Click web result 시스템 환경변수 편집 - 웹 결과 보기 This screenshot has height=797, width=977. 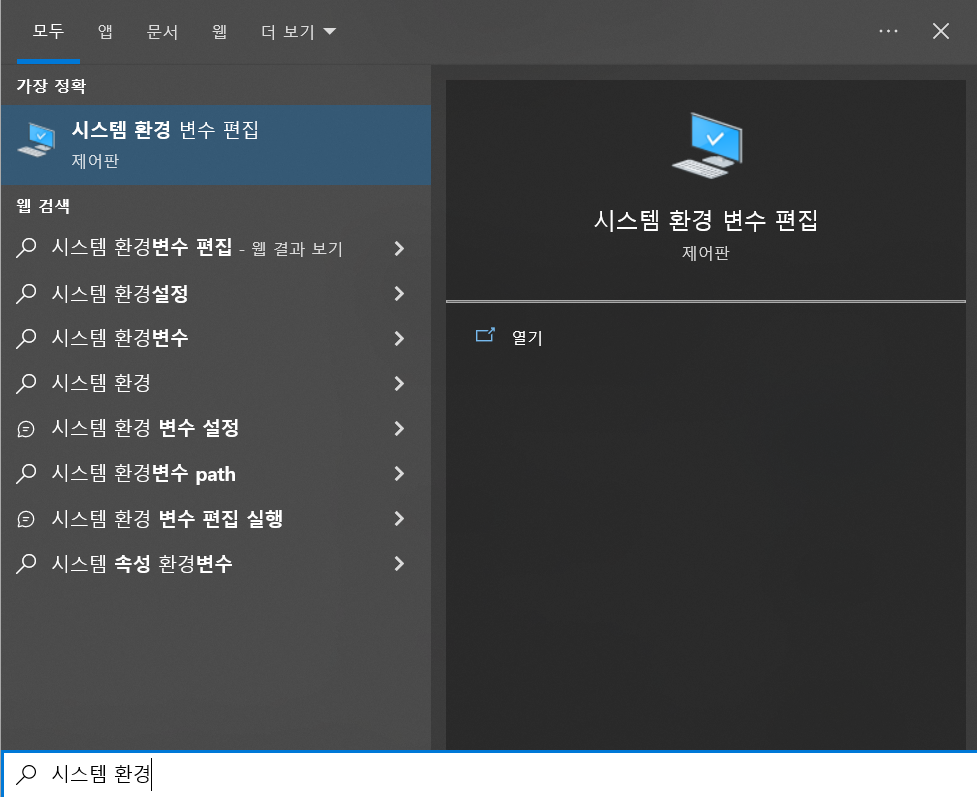click(197, 248)
